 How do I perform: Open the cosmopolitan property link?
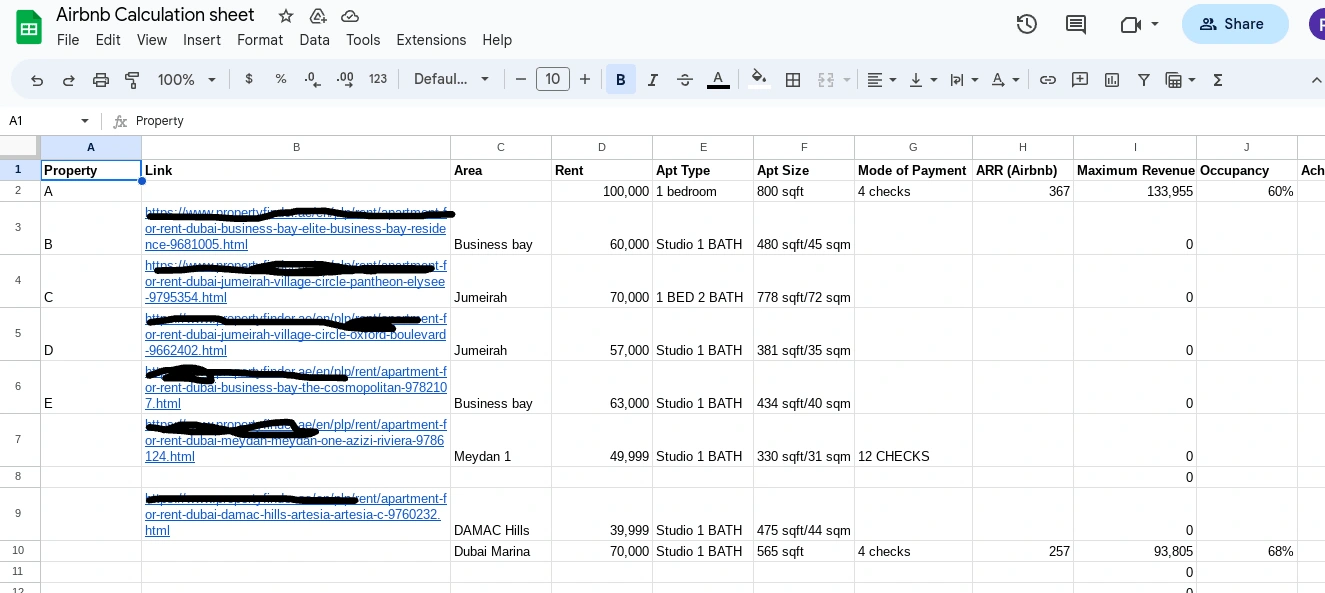[296, 388]
